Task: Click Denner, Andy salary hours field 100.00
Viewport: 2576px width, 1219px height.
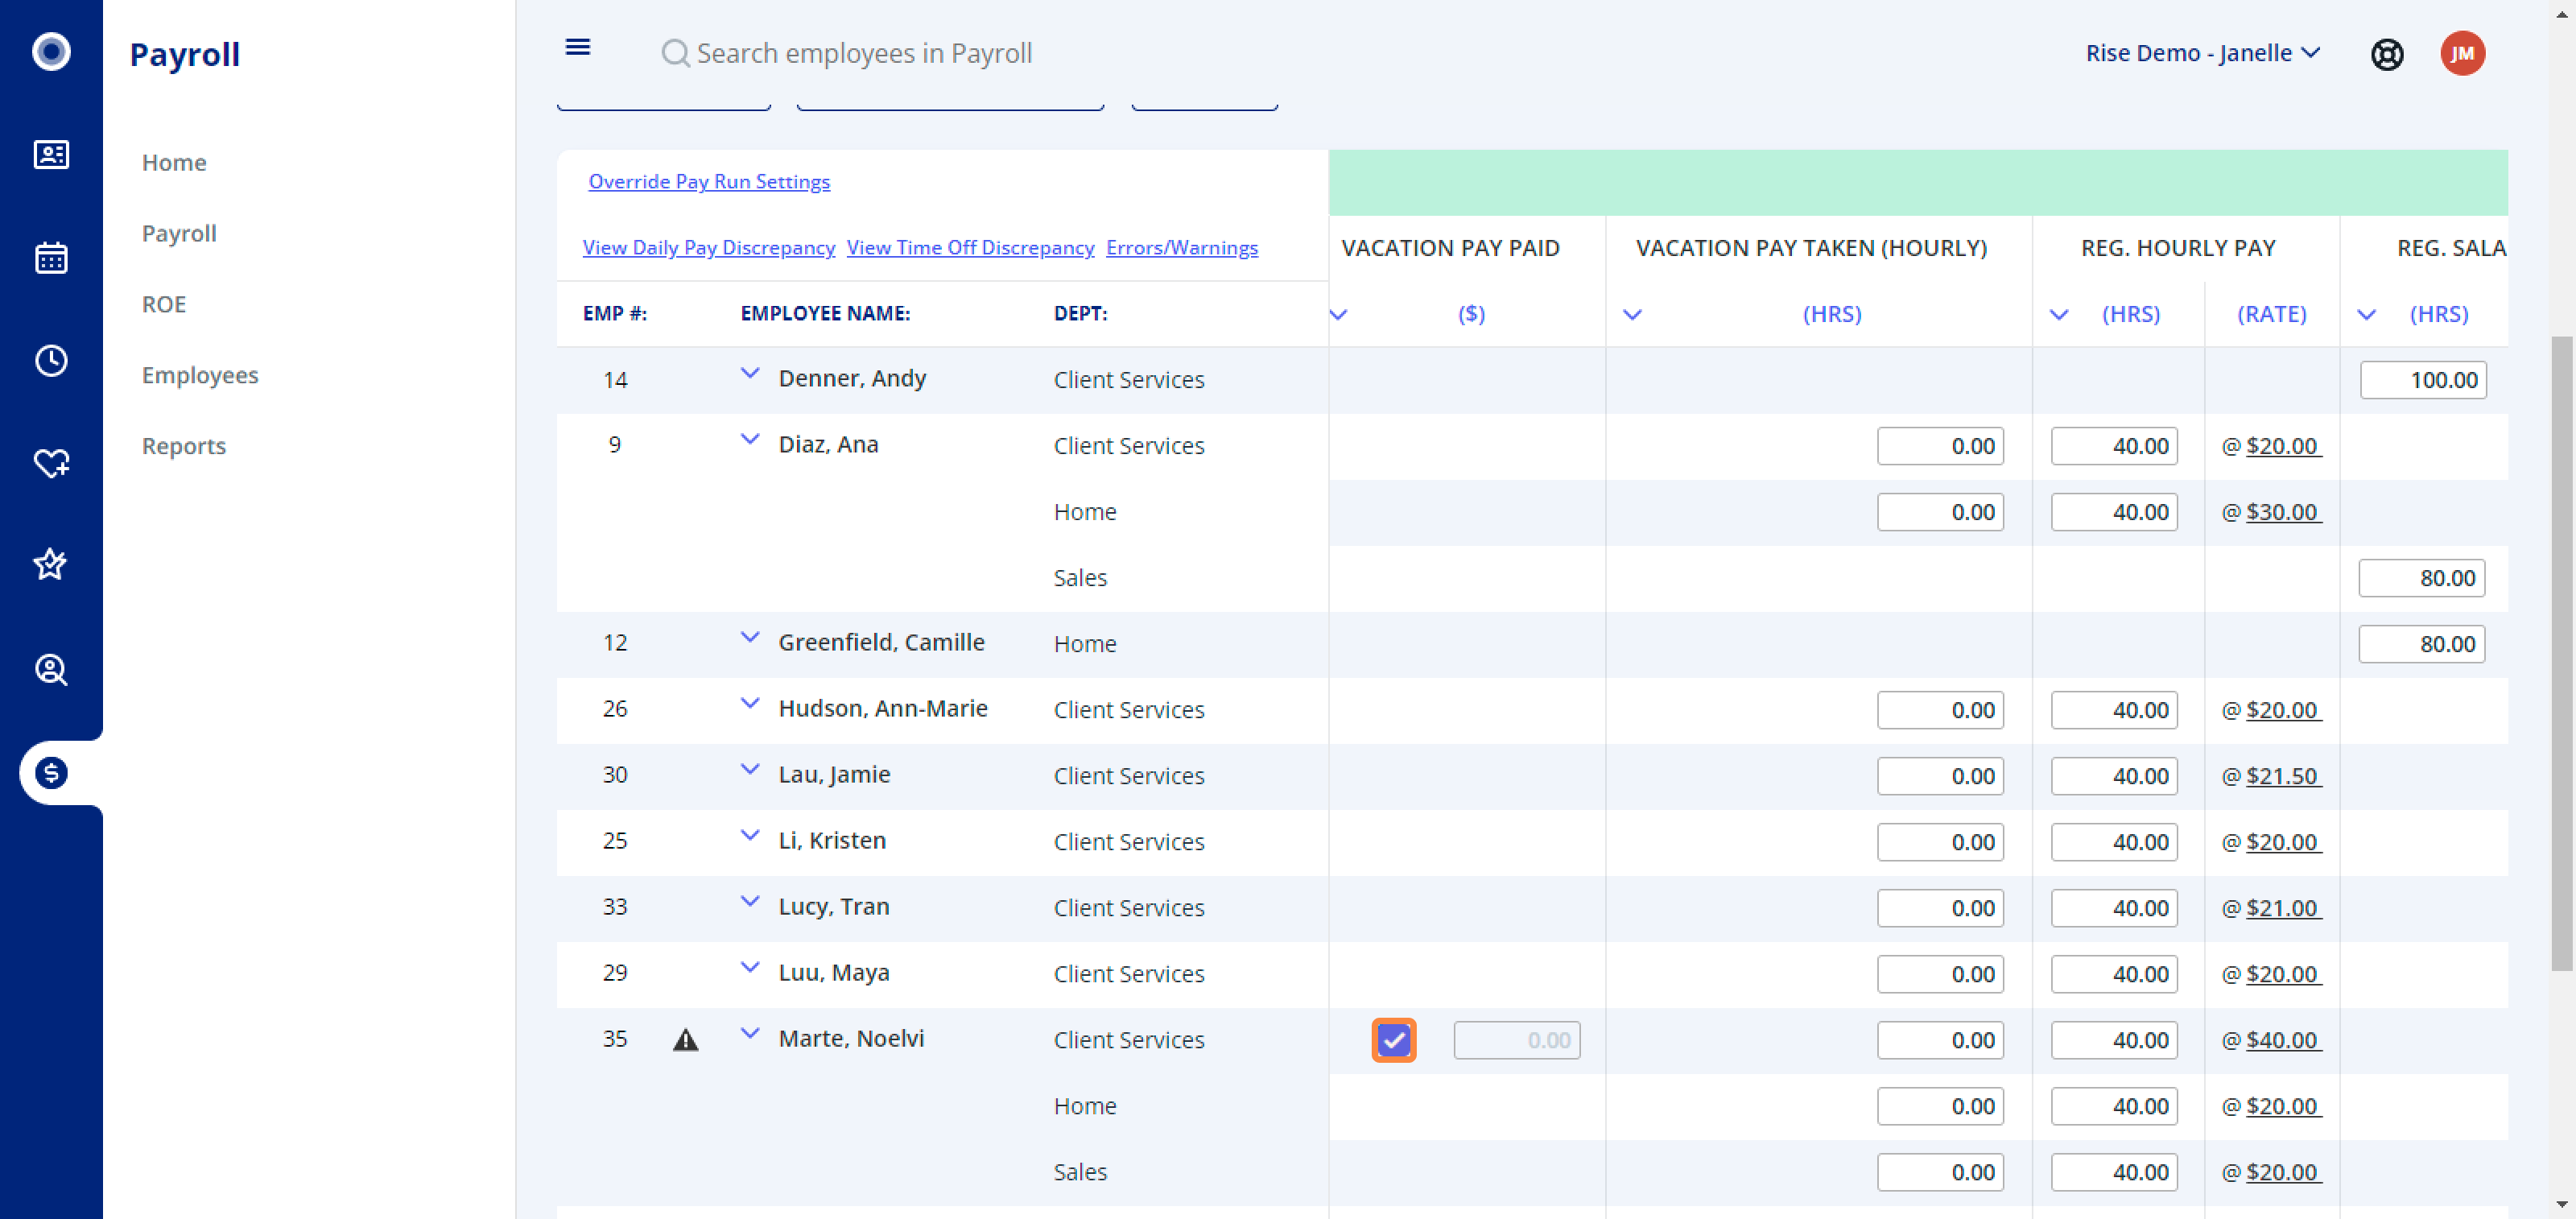Action: (x=2423, y=380)
